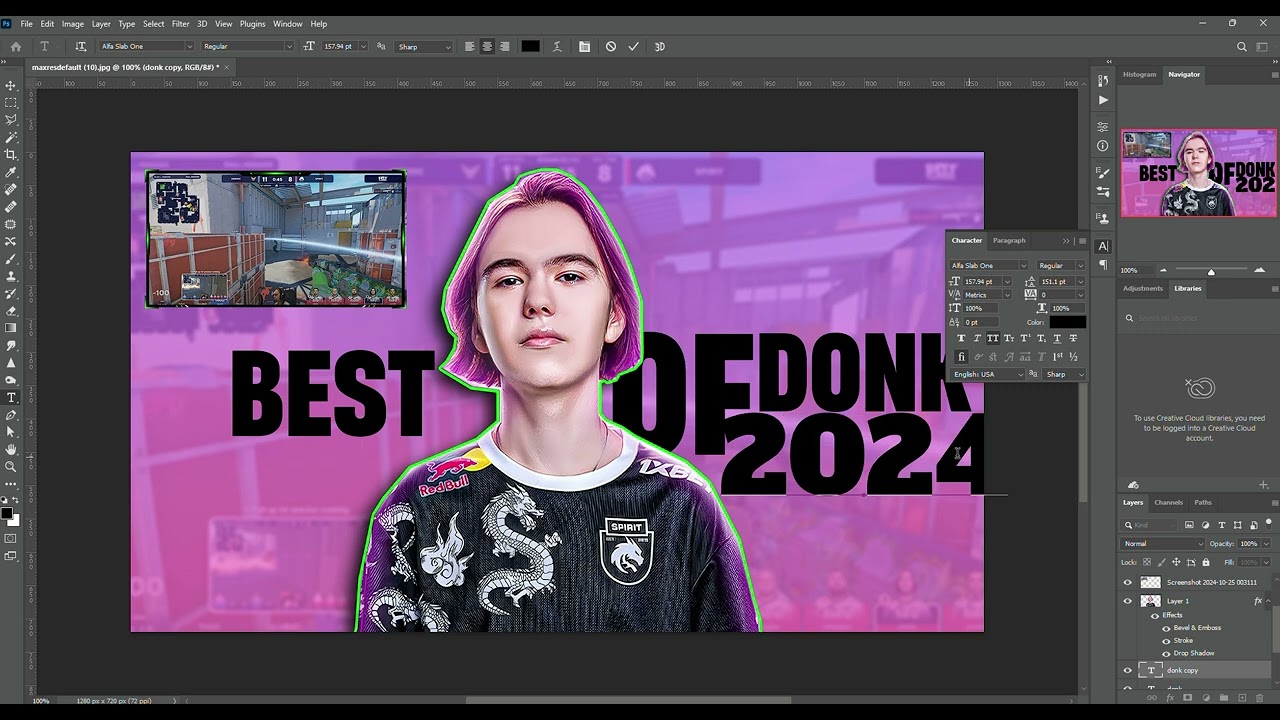Image resolution: width=1280 pixels, height=720 pixels.
Task: Click the Home icon in options bar
Action: coord(15,46)
